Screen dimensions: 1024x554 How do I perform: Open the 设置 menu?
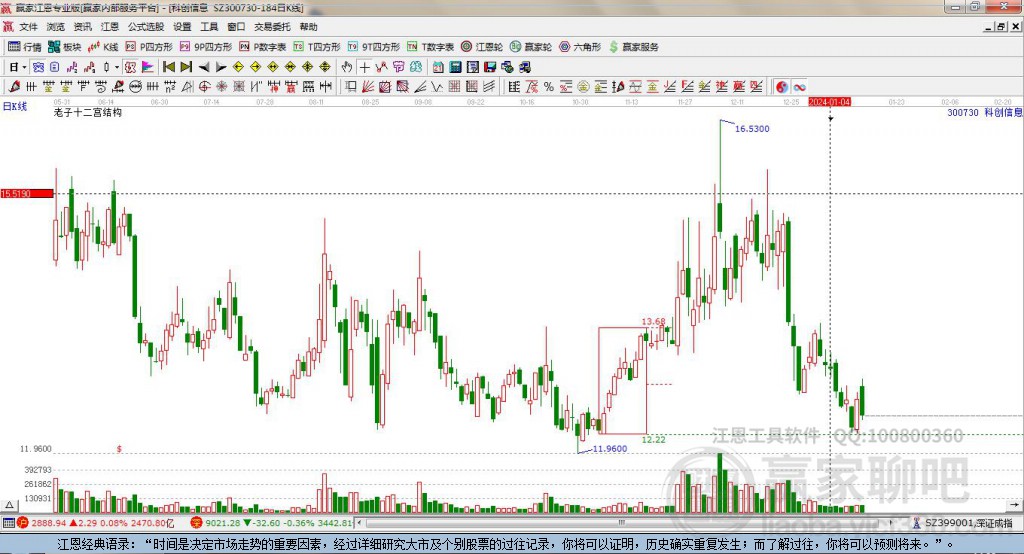182,27
